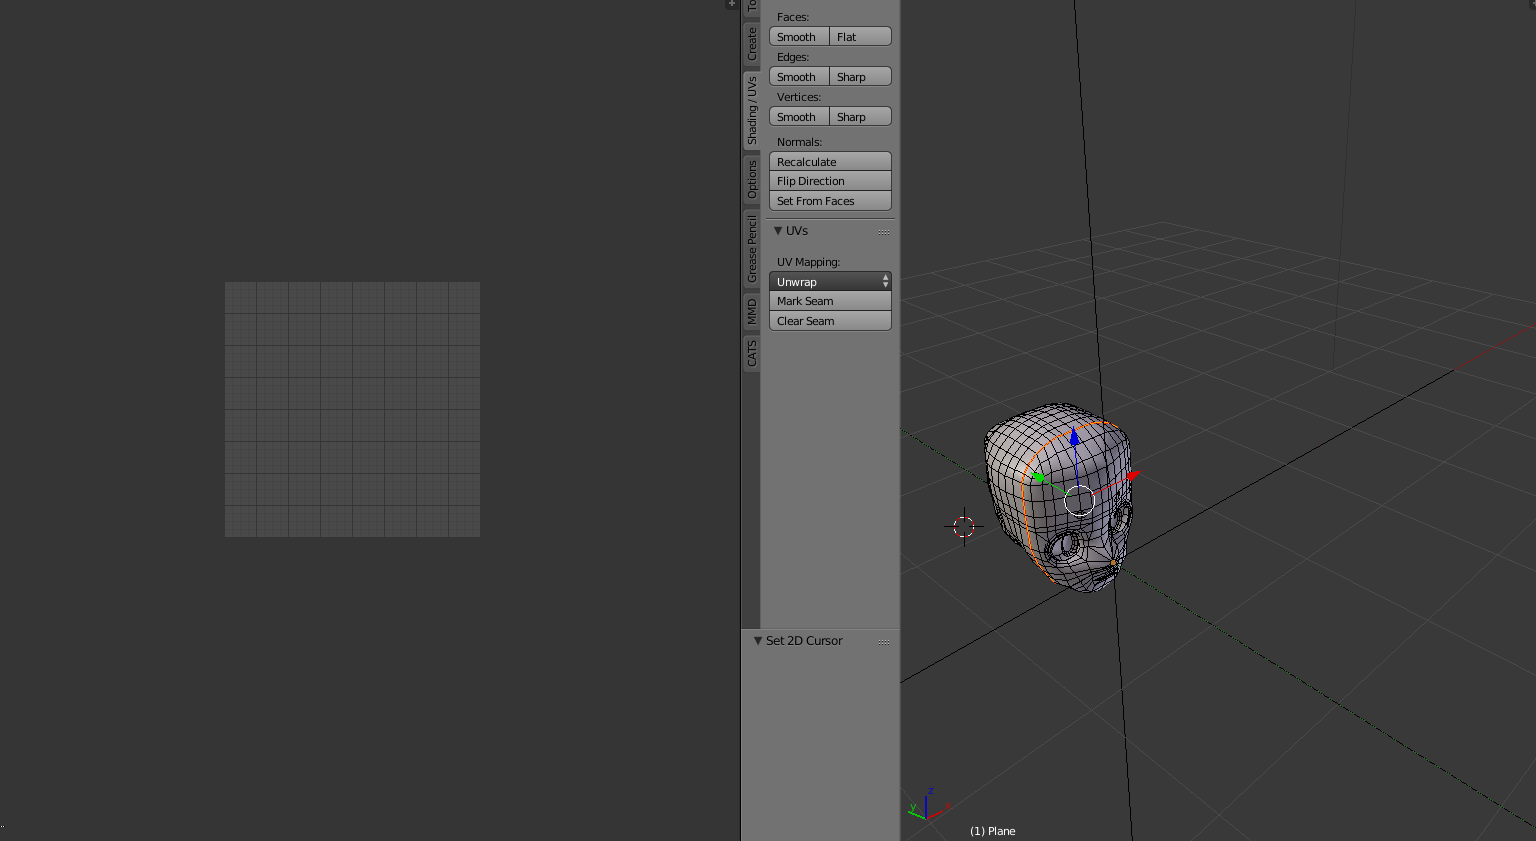Collapse the UVs panel triangle
1536x841 pixels.
tap(778, 231)
